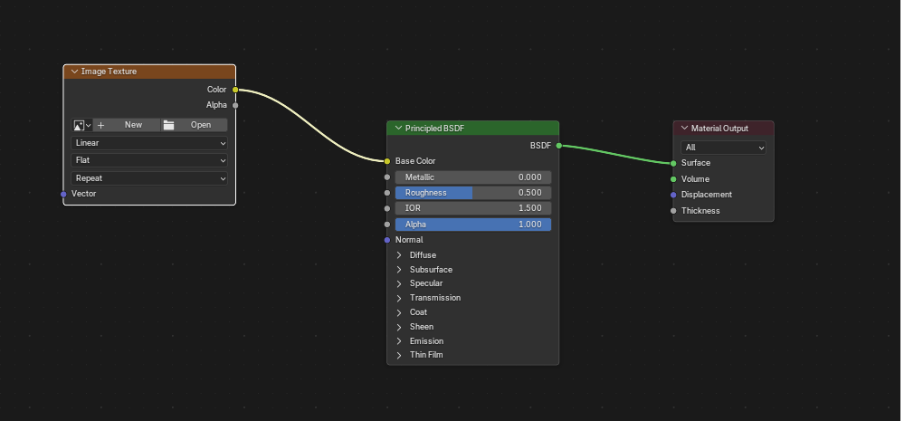Image resolution: width=901 pixels, height=421 pixels.
Task: Click the Displacement input socket
Action: click(x=673, y=195)
